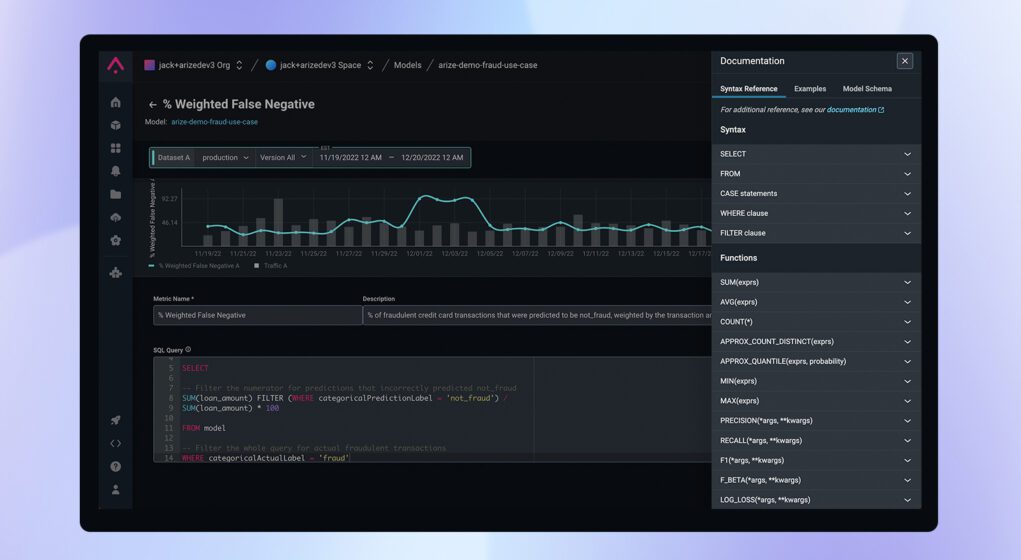The height and width of the screenshot is (560, 1021).
Task: Open the rocket icon in sidebar
Action: [115, 420]
